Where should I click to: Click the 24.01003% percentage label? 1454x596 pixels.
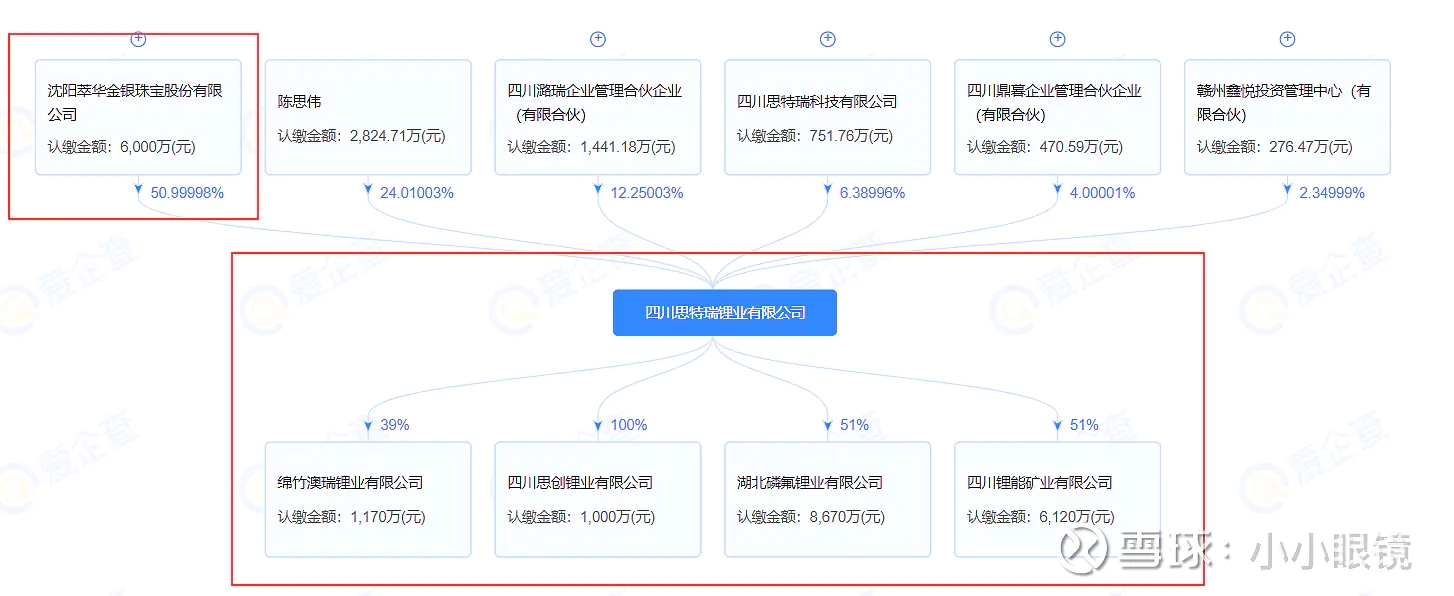[x=418, y=192]
